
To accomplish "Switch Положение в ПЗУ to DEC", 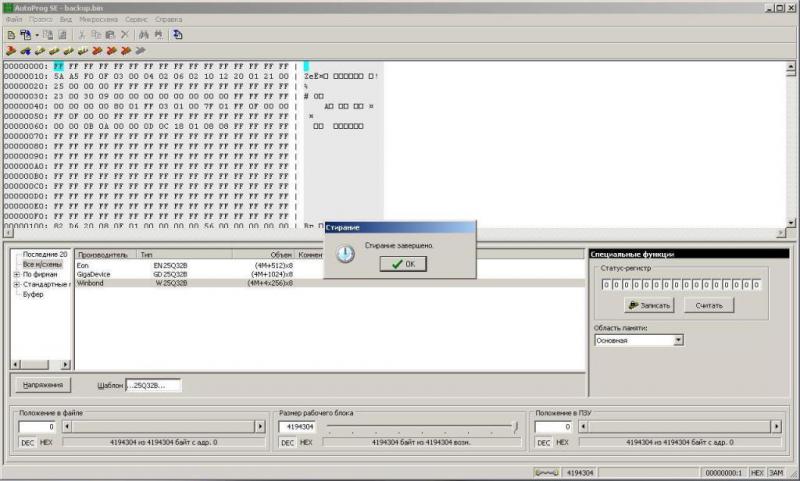I will 544,442.
